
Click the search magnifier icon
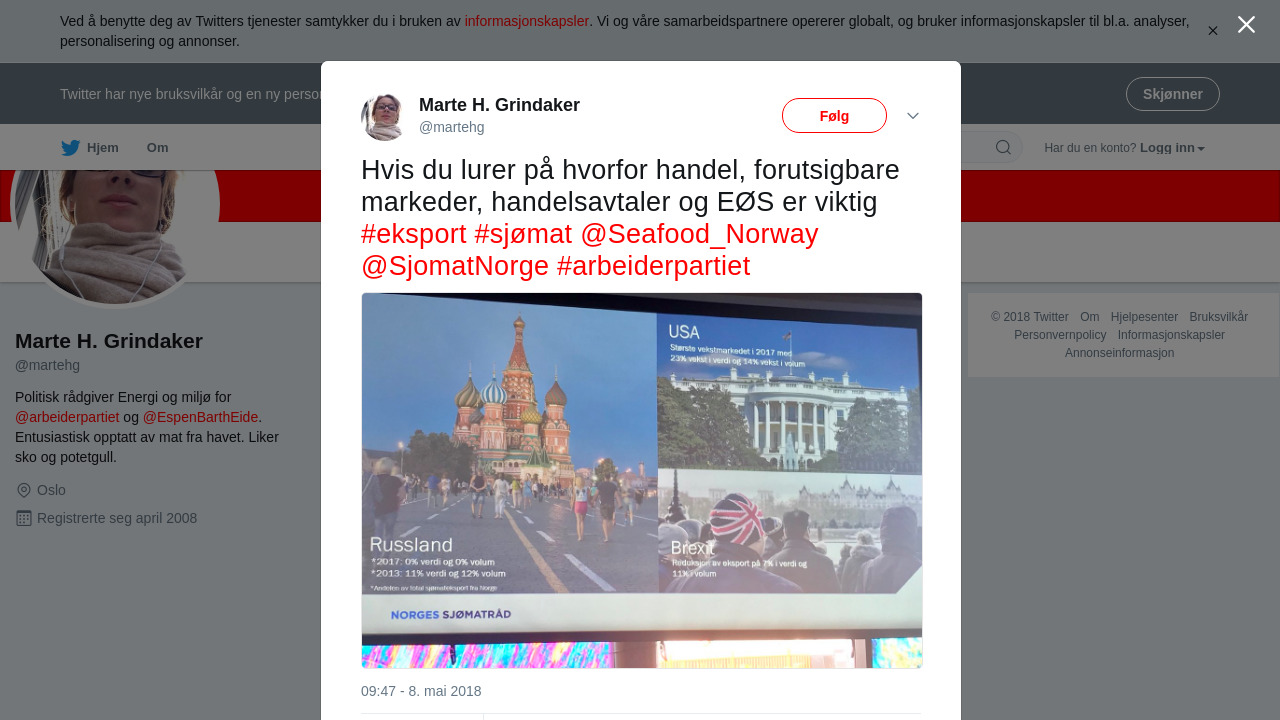click(x=1003, y=148)
